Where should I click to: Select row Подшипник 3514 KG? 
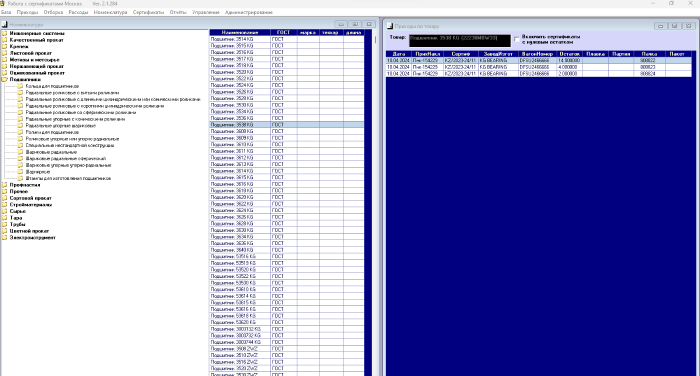pos(286,39)
